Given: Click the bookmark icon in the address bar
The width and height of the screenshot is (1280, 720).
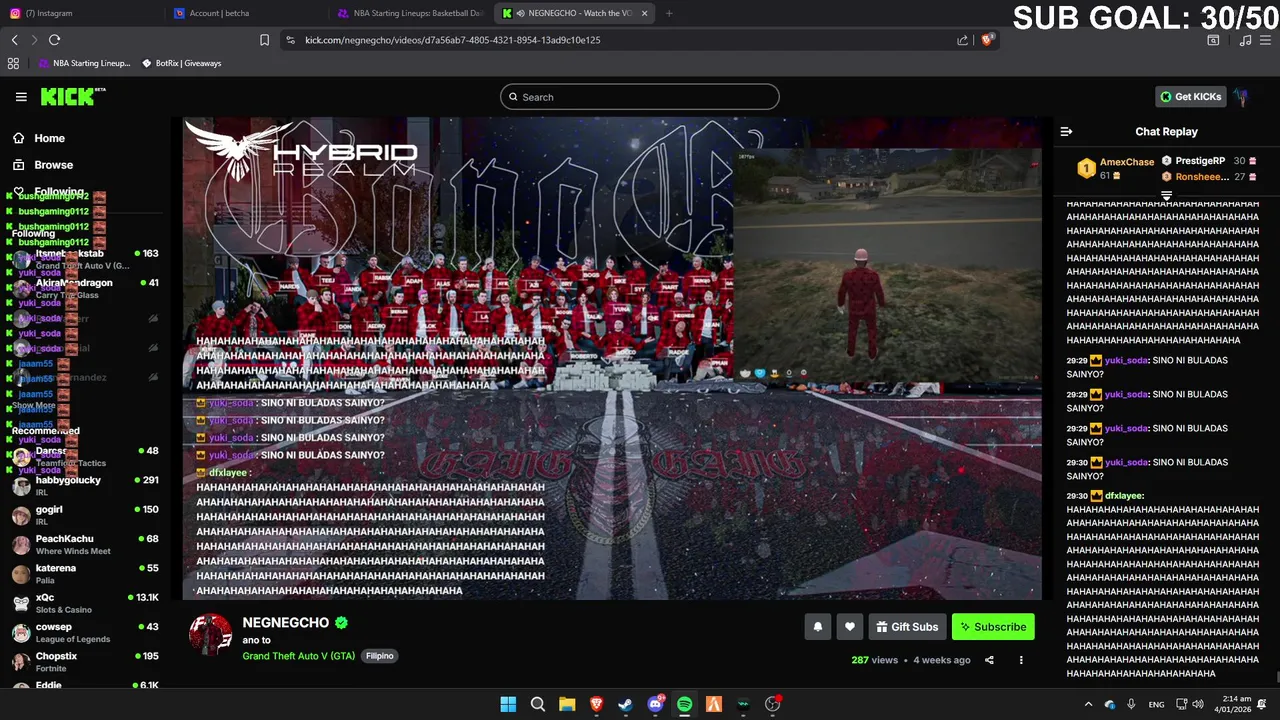Looking at the screenshot, I should tap(264, 40).
